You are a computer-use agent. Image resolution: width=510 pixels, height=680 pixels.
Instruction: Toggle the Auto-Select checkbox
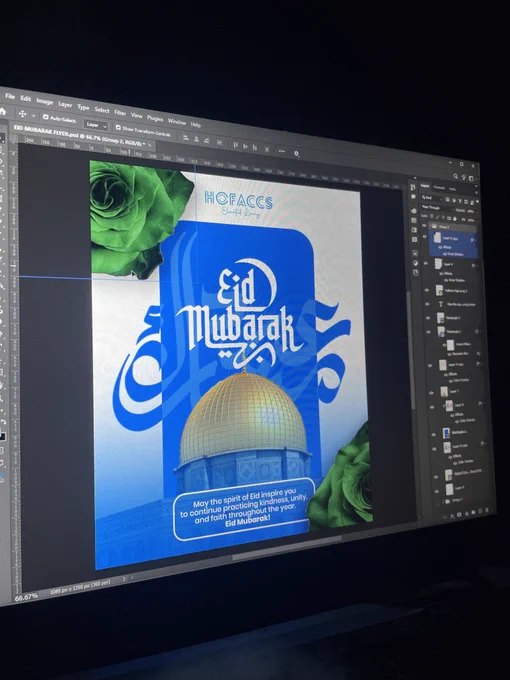pyautogui.click(x=46, y=117)
